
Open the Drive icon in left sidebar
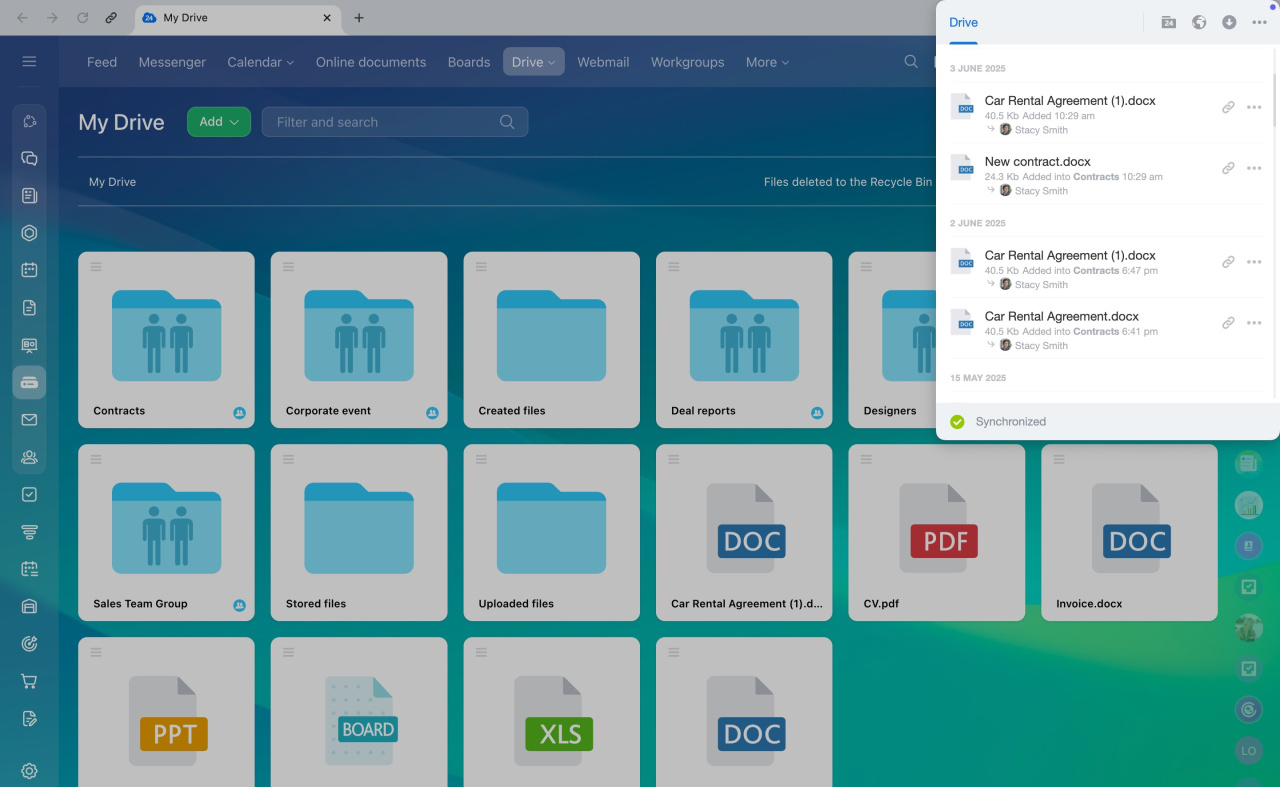(29, 383)
